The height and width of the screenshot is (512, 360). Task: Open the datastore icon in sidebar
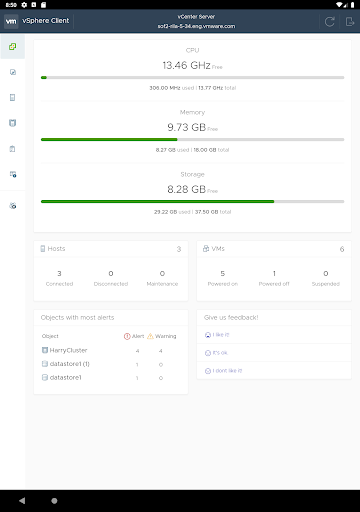click(13, 123)
